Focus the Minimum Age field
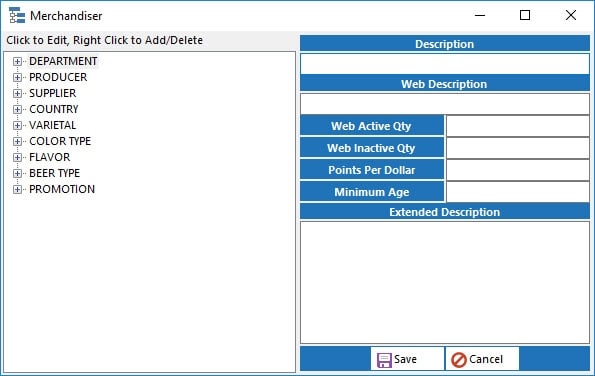This screenshot has height=376, width=595. (518, 192)
